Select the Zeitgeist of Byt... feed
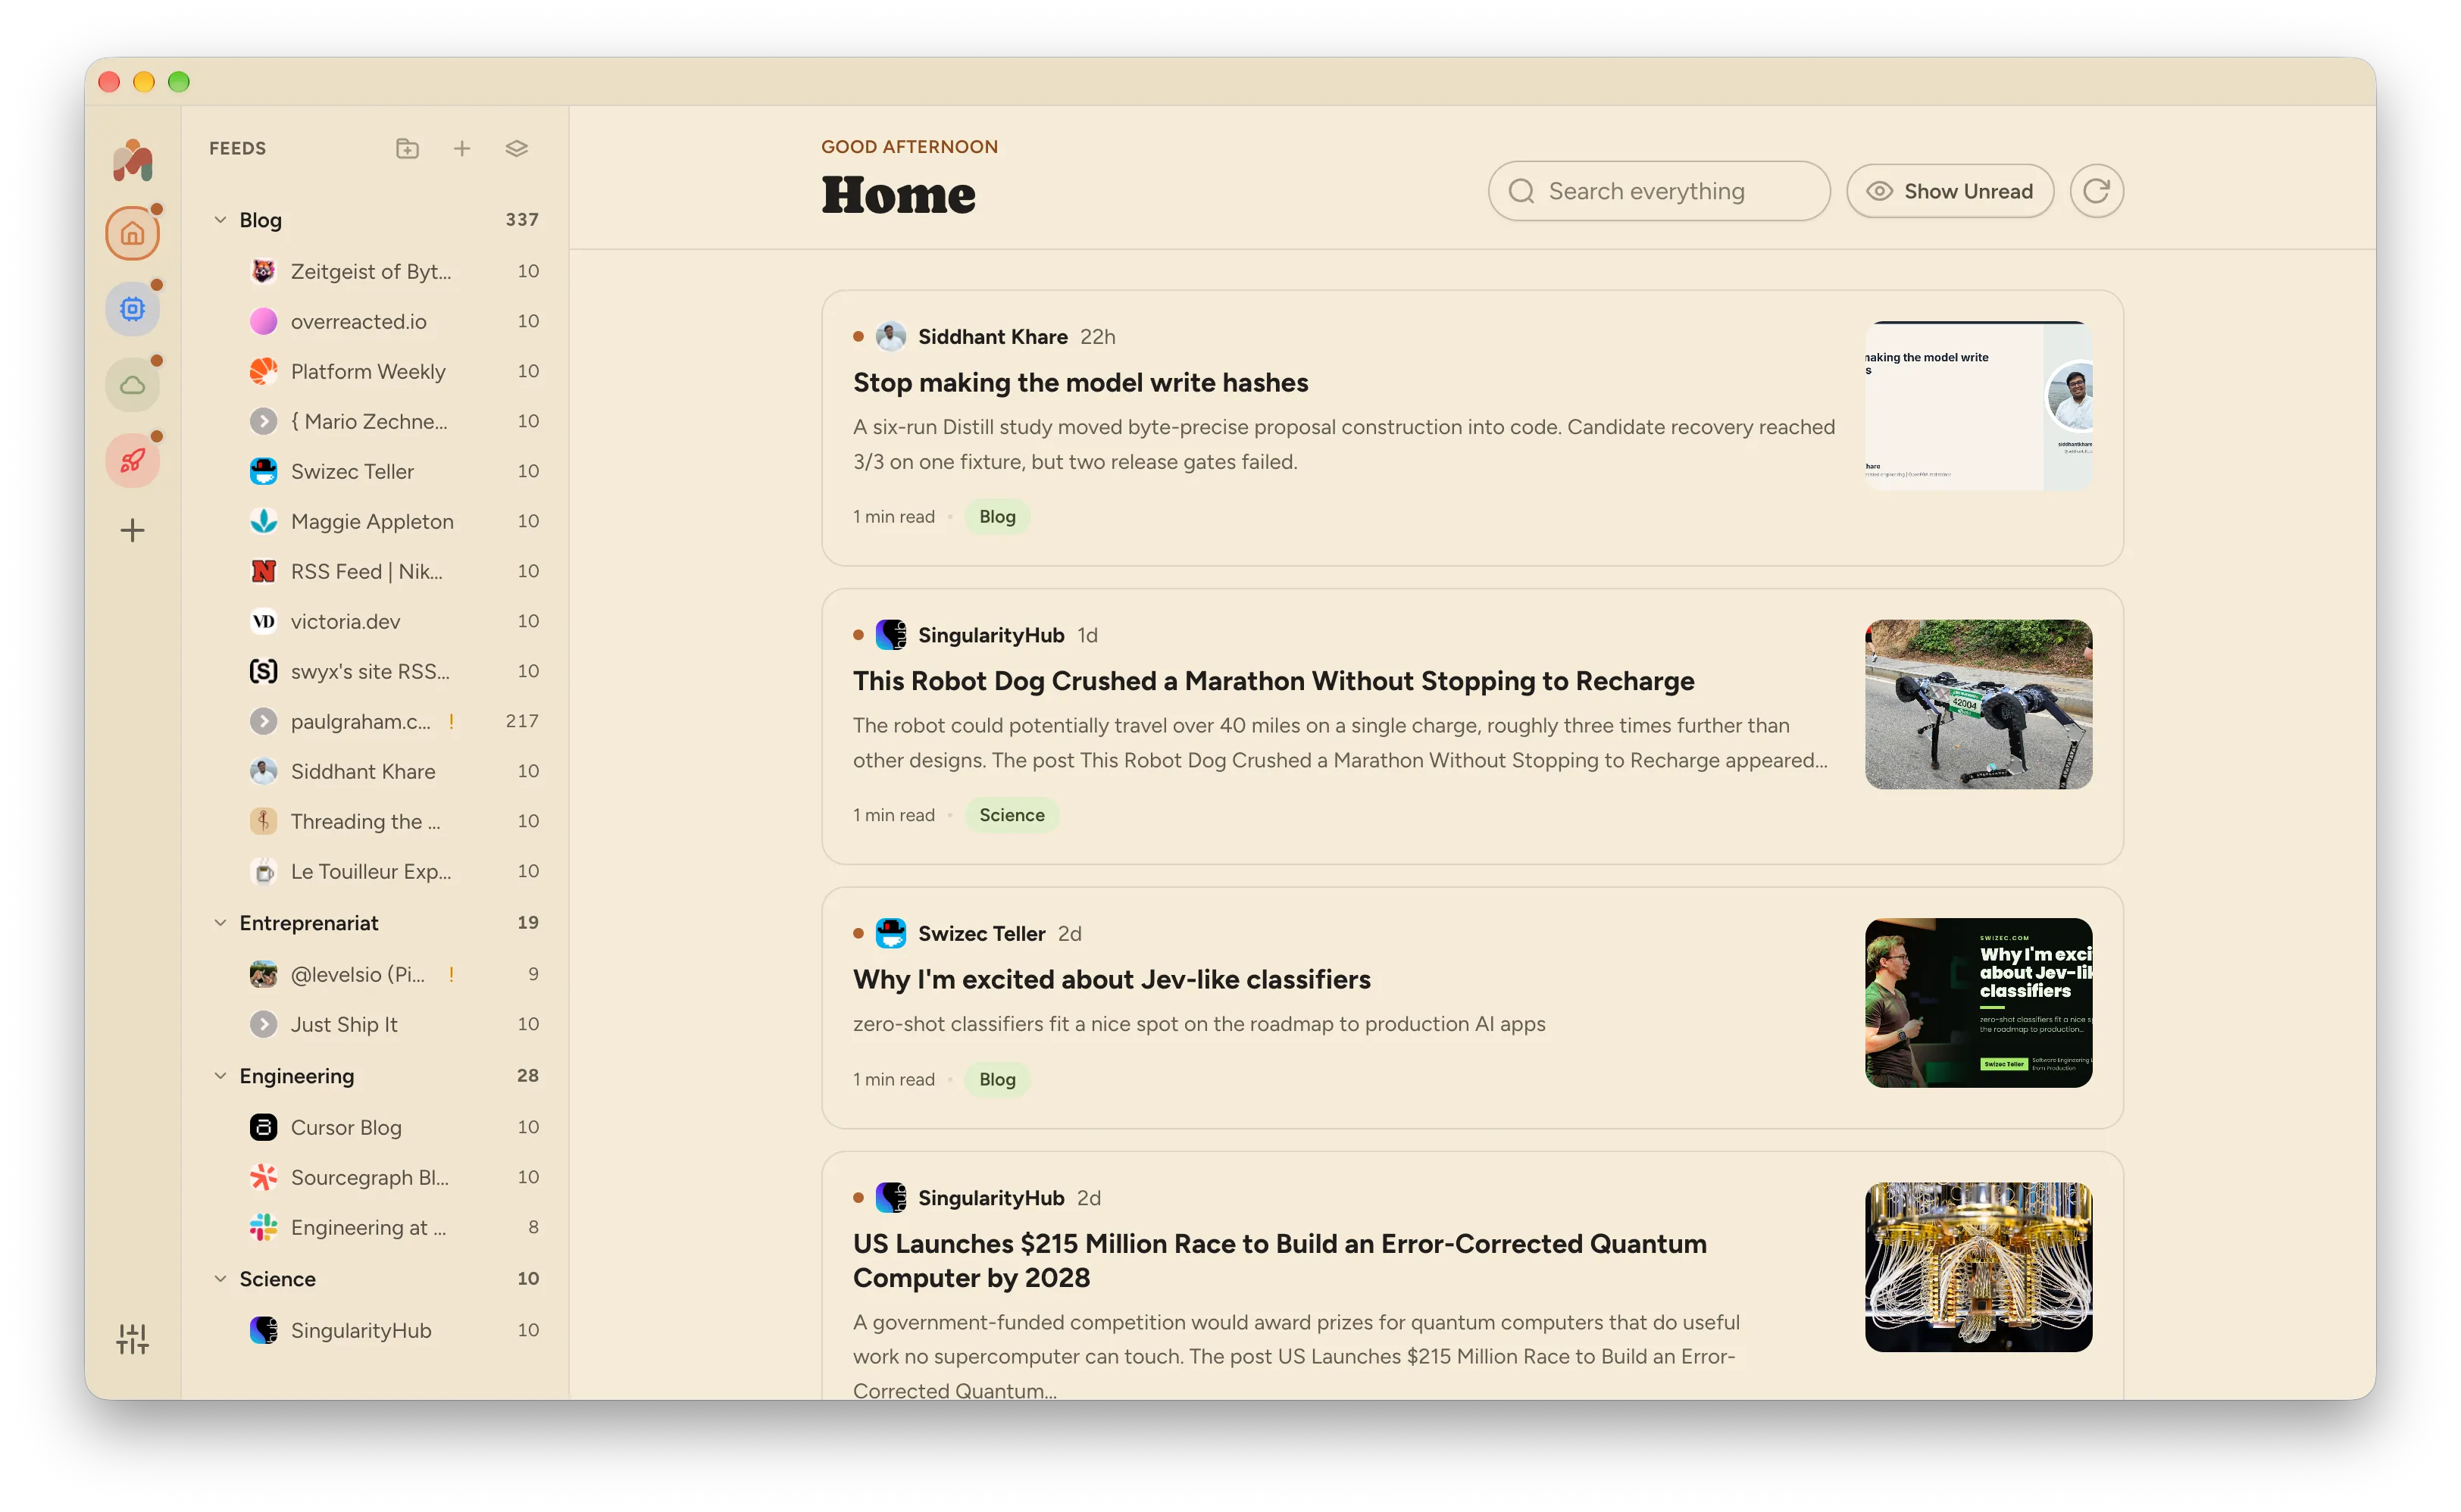 [x=394, y=271]
